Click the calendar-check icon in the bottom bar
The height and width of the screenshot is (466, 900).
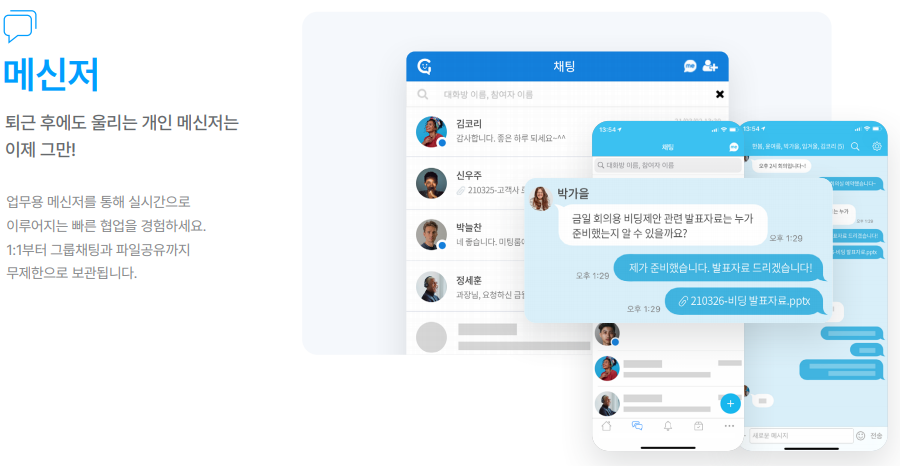pyautogui.click(x=699, y=426)
